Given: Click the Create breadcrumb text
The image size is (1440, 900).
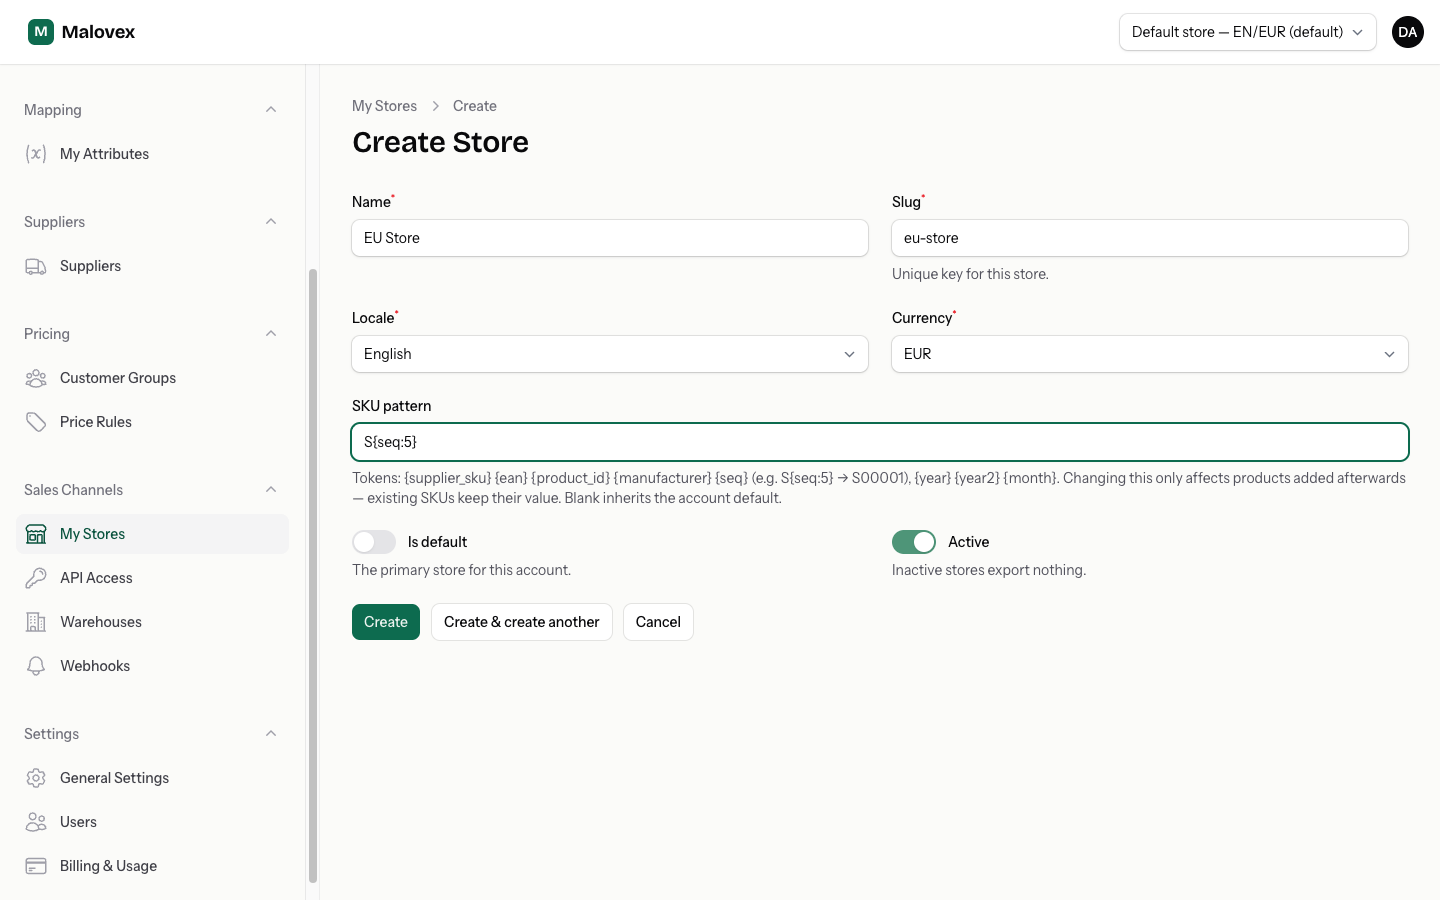Looking at the screenshot, I should pos(475,106).
